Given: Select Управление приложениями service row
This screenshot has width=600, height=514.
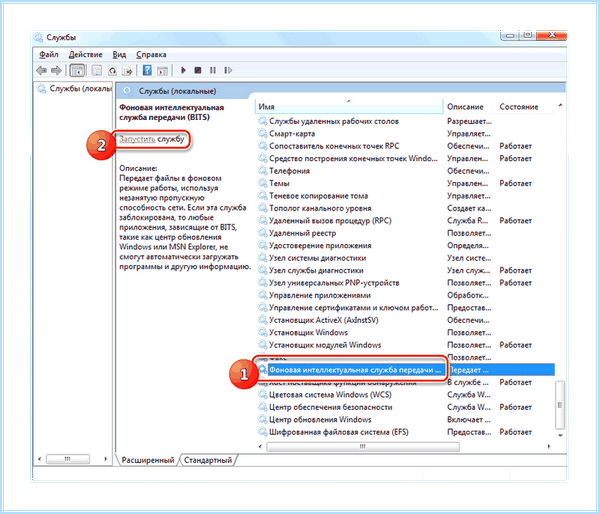Looking at the screenshot, I should click(x=406, y=295).
